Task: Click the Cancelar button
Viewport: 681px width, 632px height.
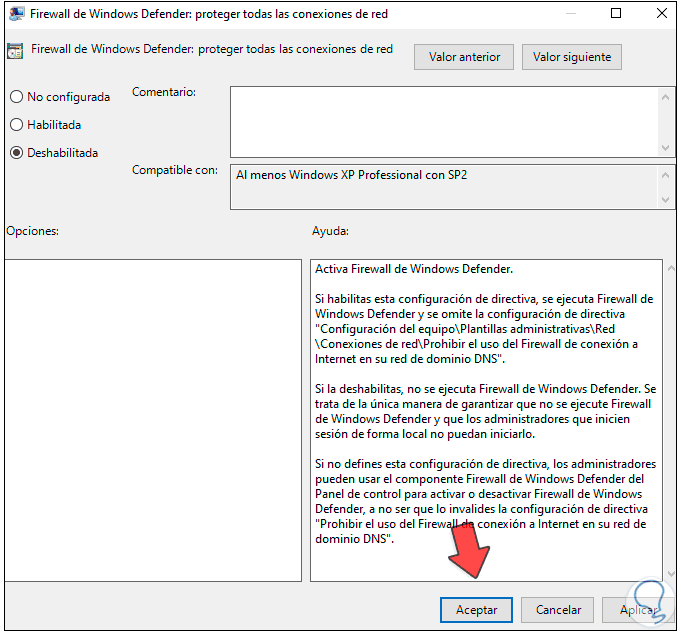Action: pos(558,610)
